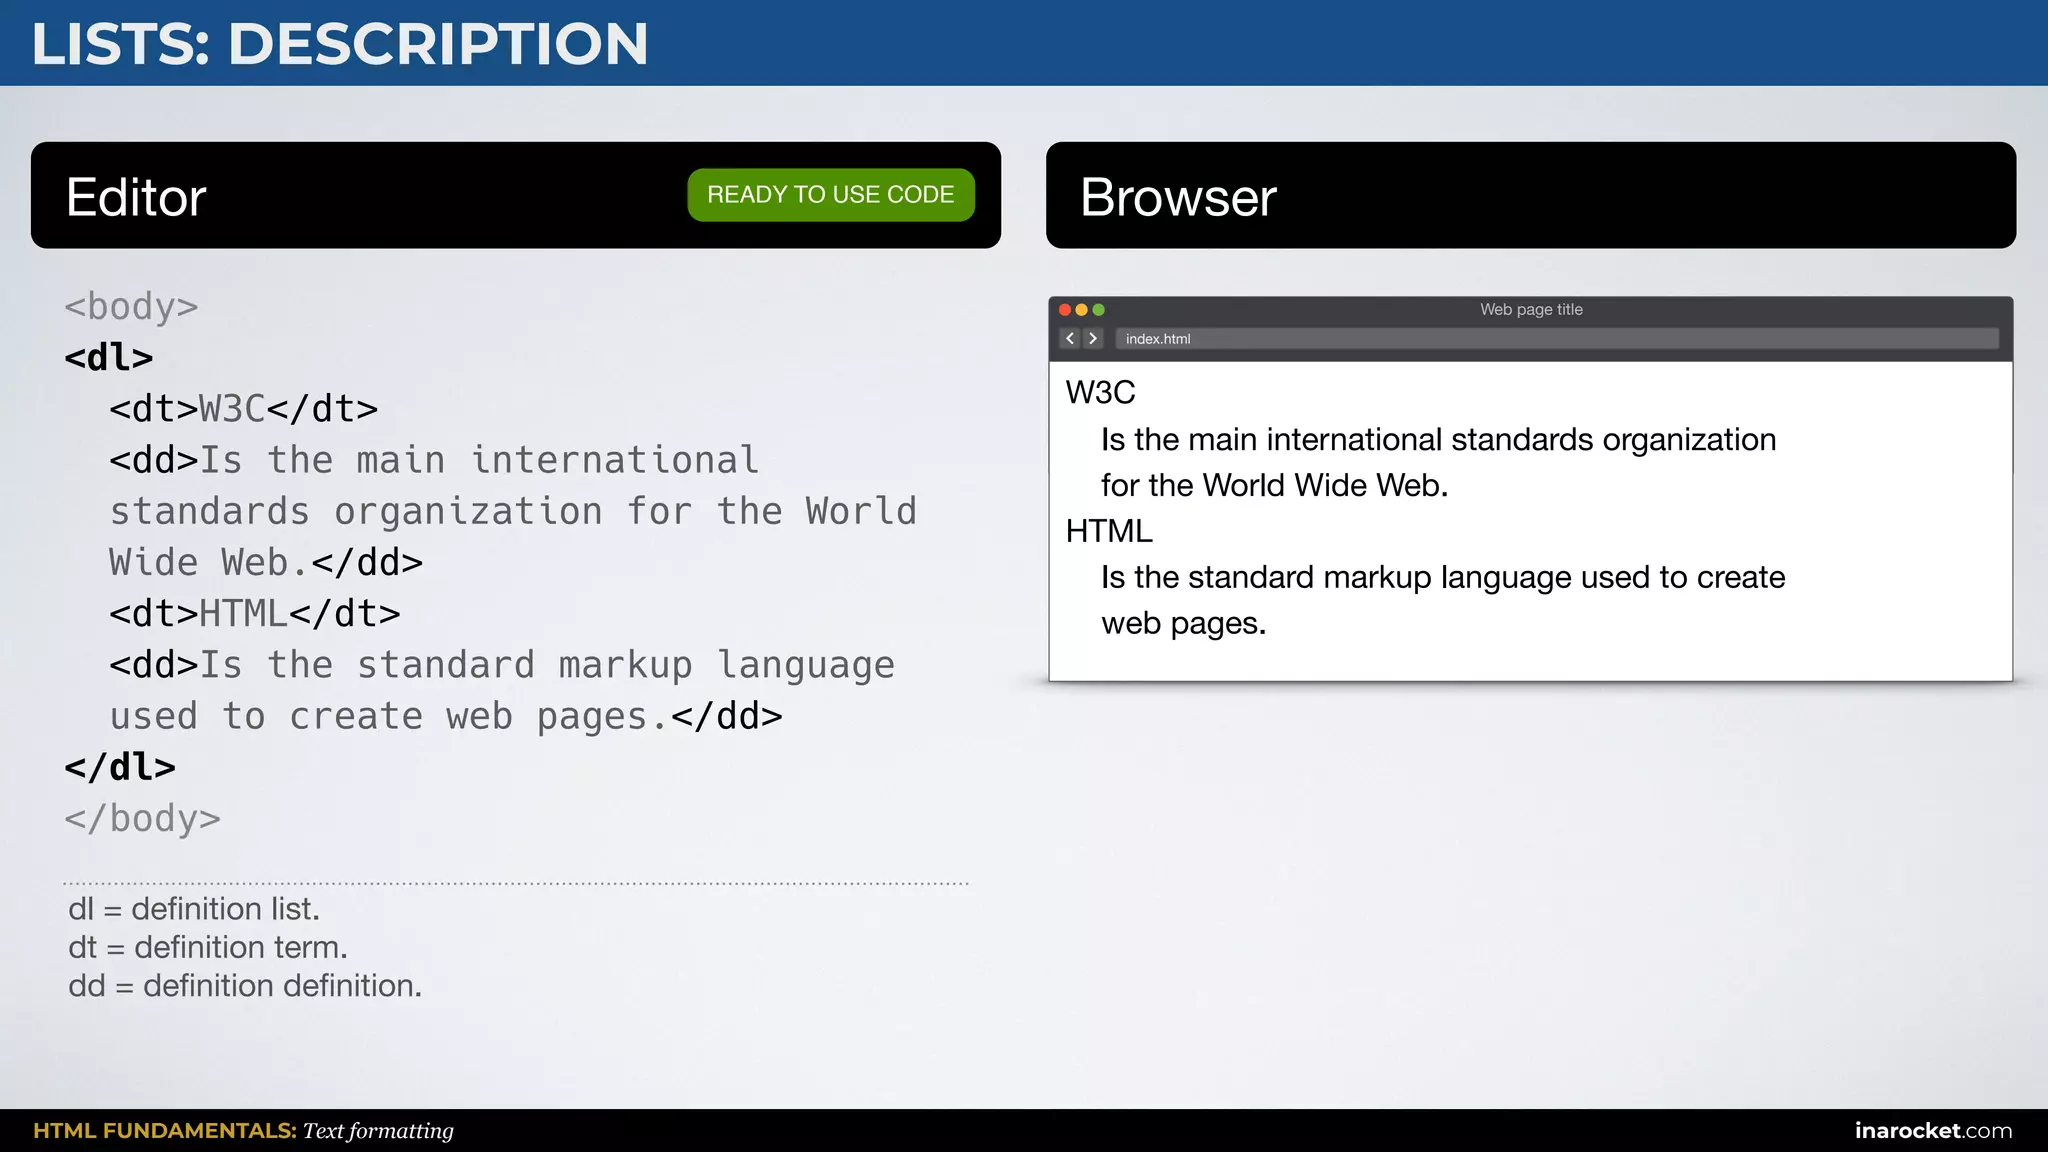Click the browser forward arrow button
Image resolution: width=2048 pixels, height=1152 pixels.
(x=1093, y=339)
